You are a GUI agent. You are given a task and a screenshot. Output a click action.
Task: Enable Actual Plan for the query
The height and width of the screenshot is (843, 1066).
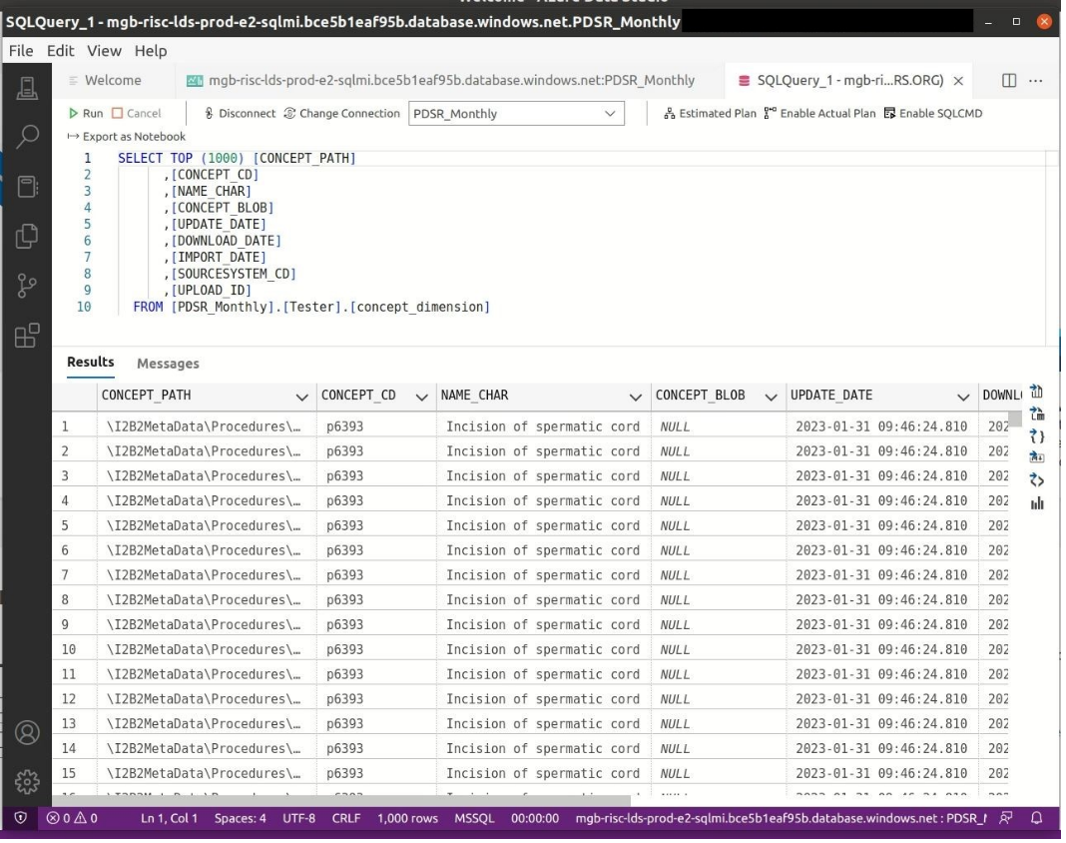[819, 114]
